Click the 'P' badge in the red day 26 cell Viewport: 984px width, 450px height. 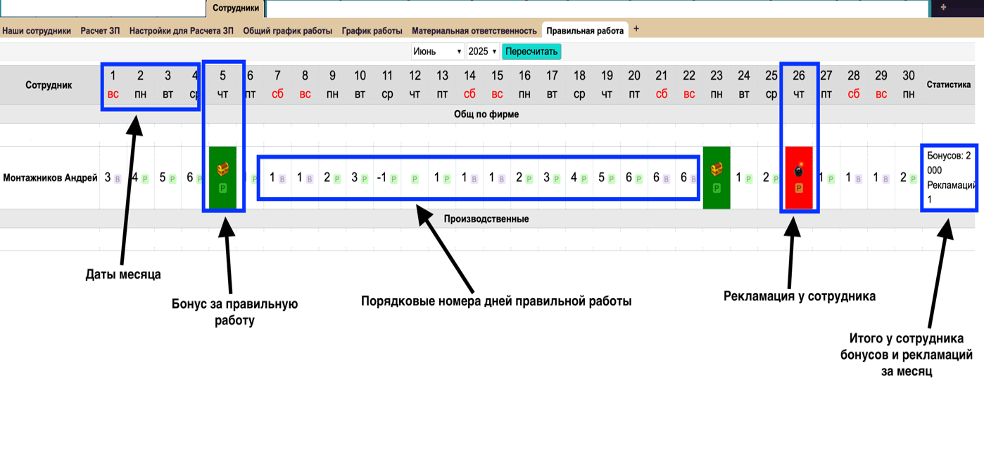tap(799, 187)
